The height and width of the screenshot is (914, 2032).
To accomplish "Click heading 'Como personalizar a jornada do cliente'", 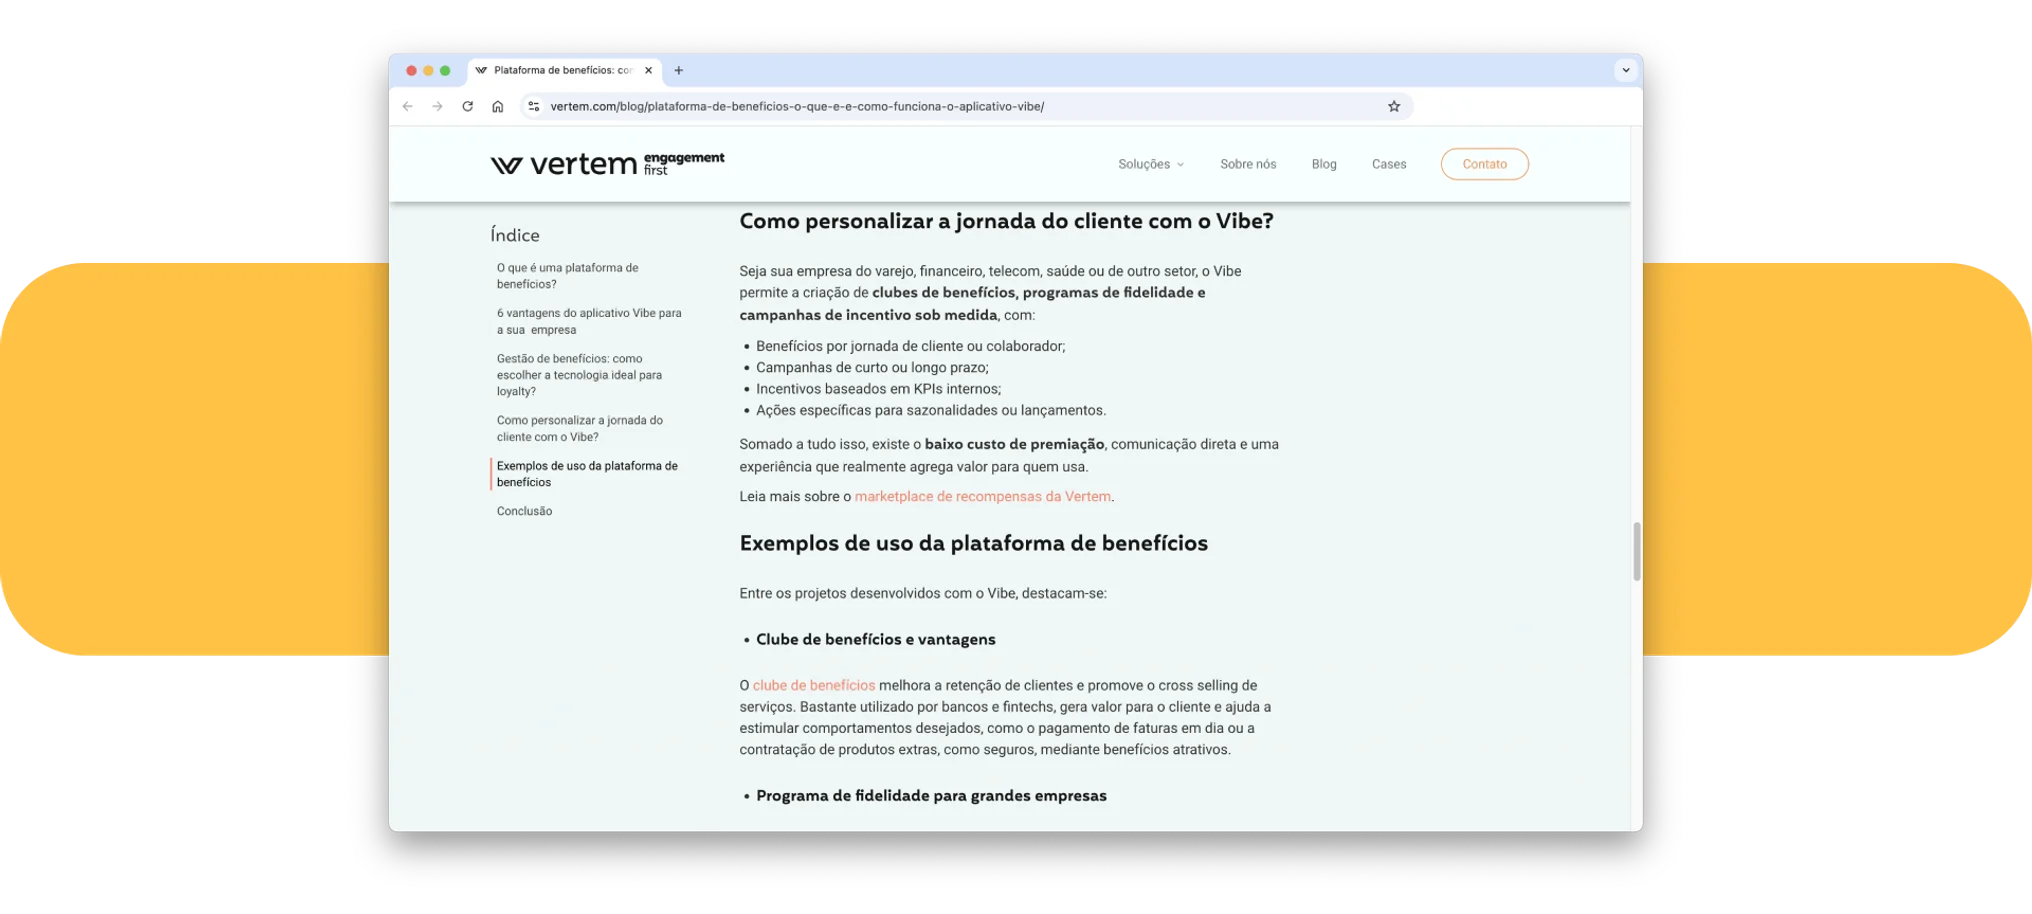I will [1006, 221].
